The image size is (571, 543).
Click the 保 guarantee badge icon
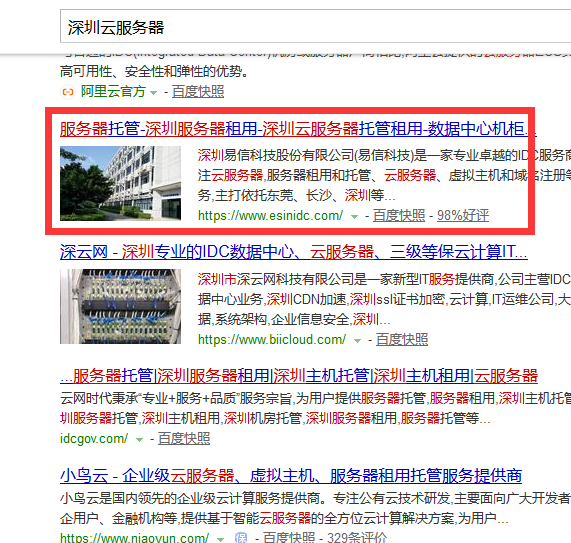(x=241, y=538)
